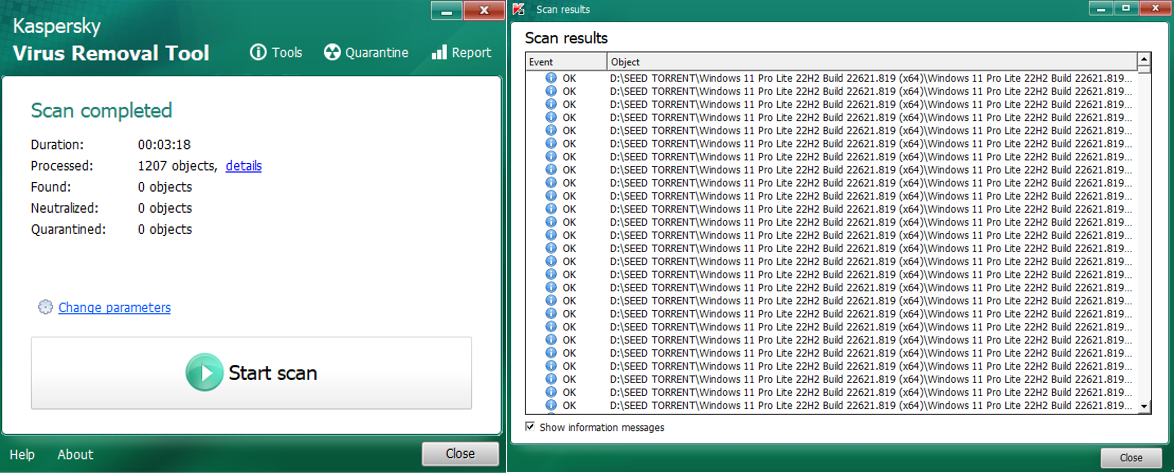Click the Tools info circle icon
Image resolution: width=1174 pixels, height=473 pixels.
pyautogui.click(x=258, y=52)
